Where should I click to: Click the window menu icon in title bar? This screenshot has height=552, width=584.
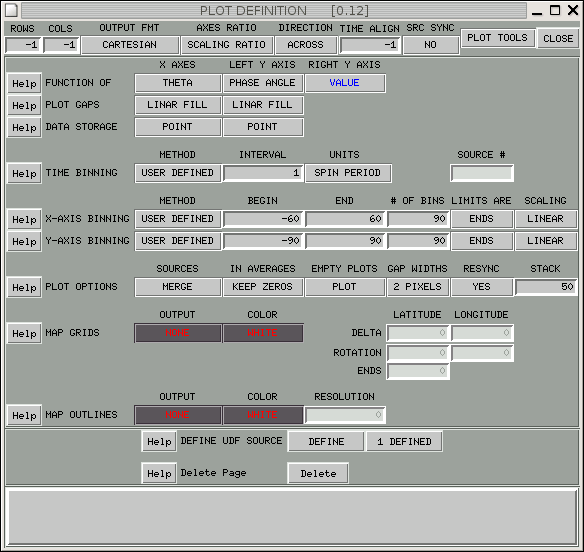click(11, 10)
